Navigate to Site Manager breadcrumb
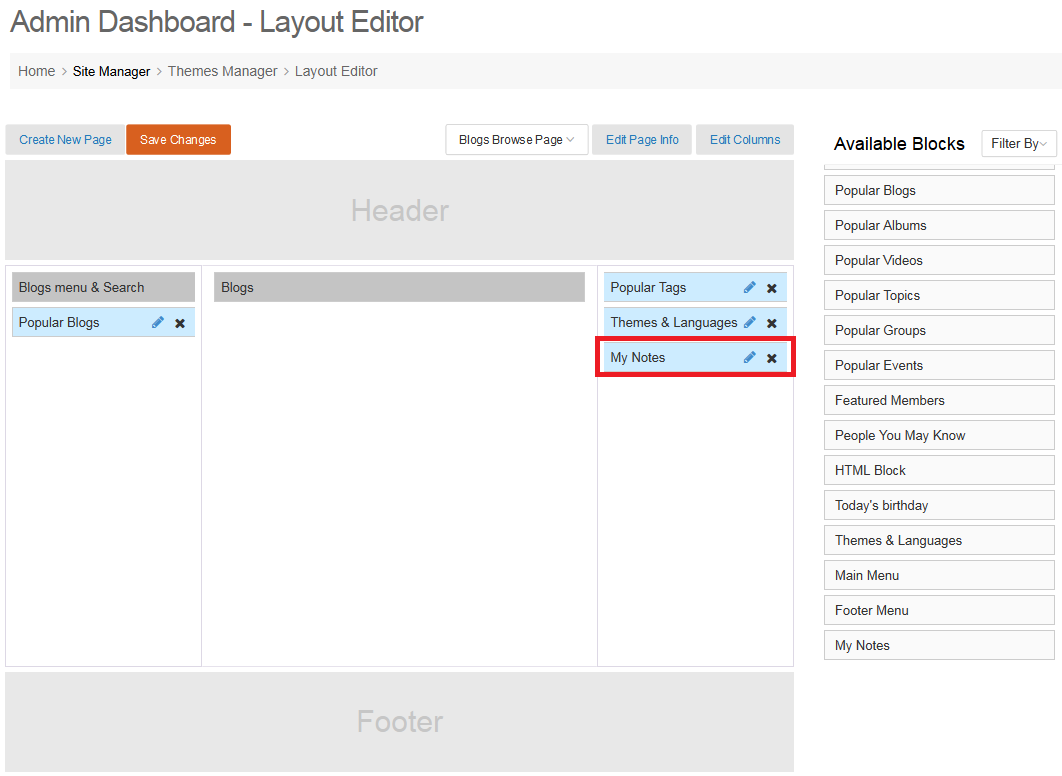The height and width of the screenshot is (776, 1062). 111,71
